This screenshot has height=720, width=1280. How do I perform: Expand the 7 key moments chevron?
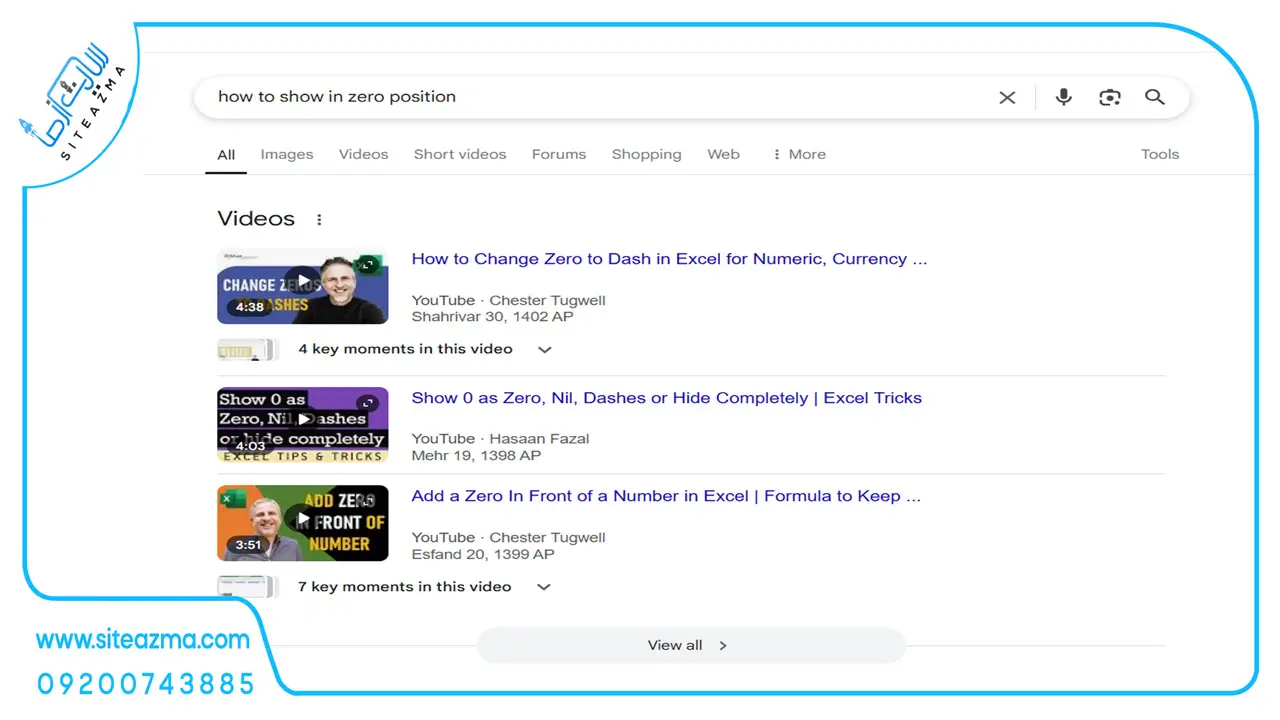click(x=544, y=587)
